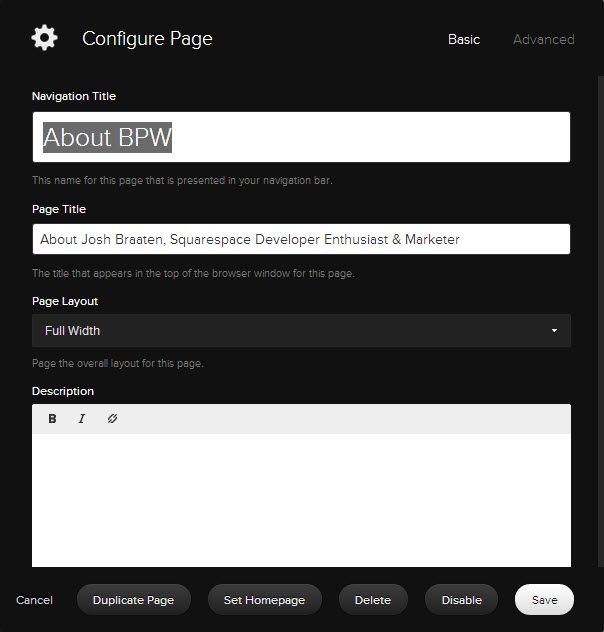Screen dimensions: 604x632
Task: Click inside the Description text area
Action: click(301, 500)
